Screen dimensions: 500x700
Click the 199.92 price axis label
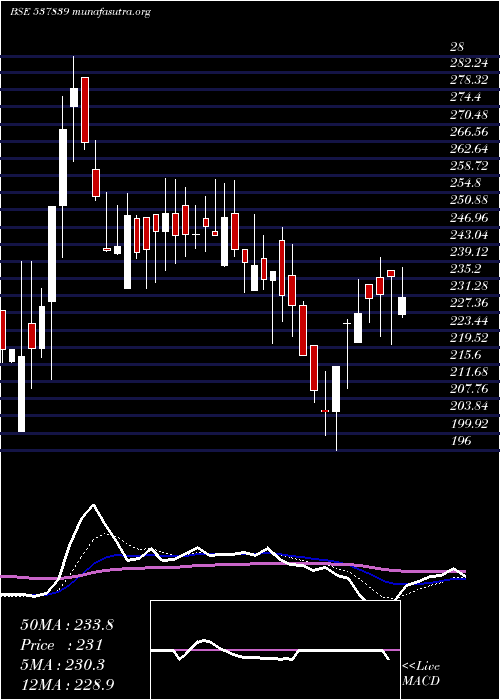click(x=467, y=423)
